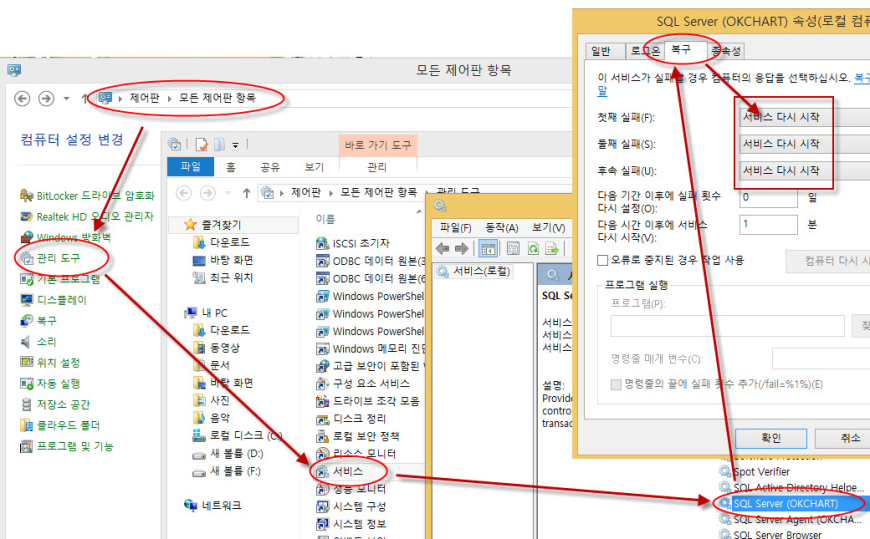Click the 저장소 공간 icon
This screenshot has height=539, width=870.
[27, 405]
